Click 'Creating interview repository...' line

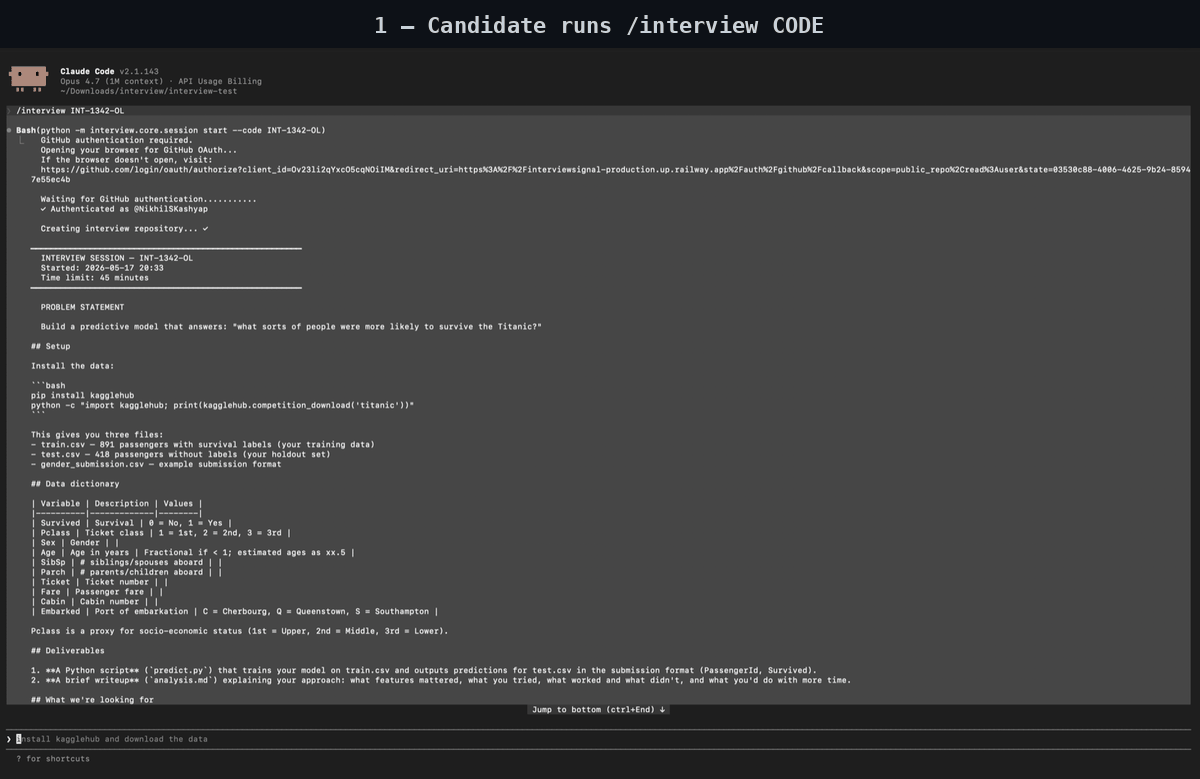[x=124, y=229]
